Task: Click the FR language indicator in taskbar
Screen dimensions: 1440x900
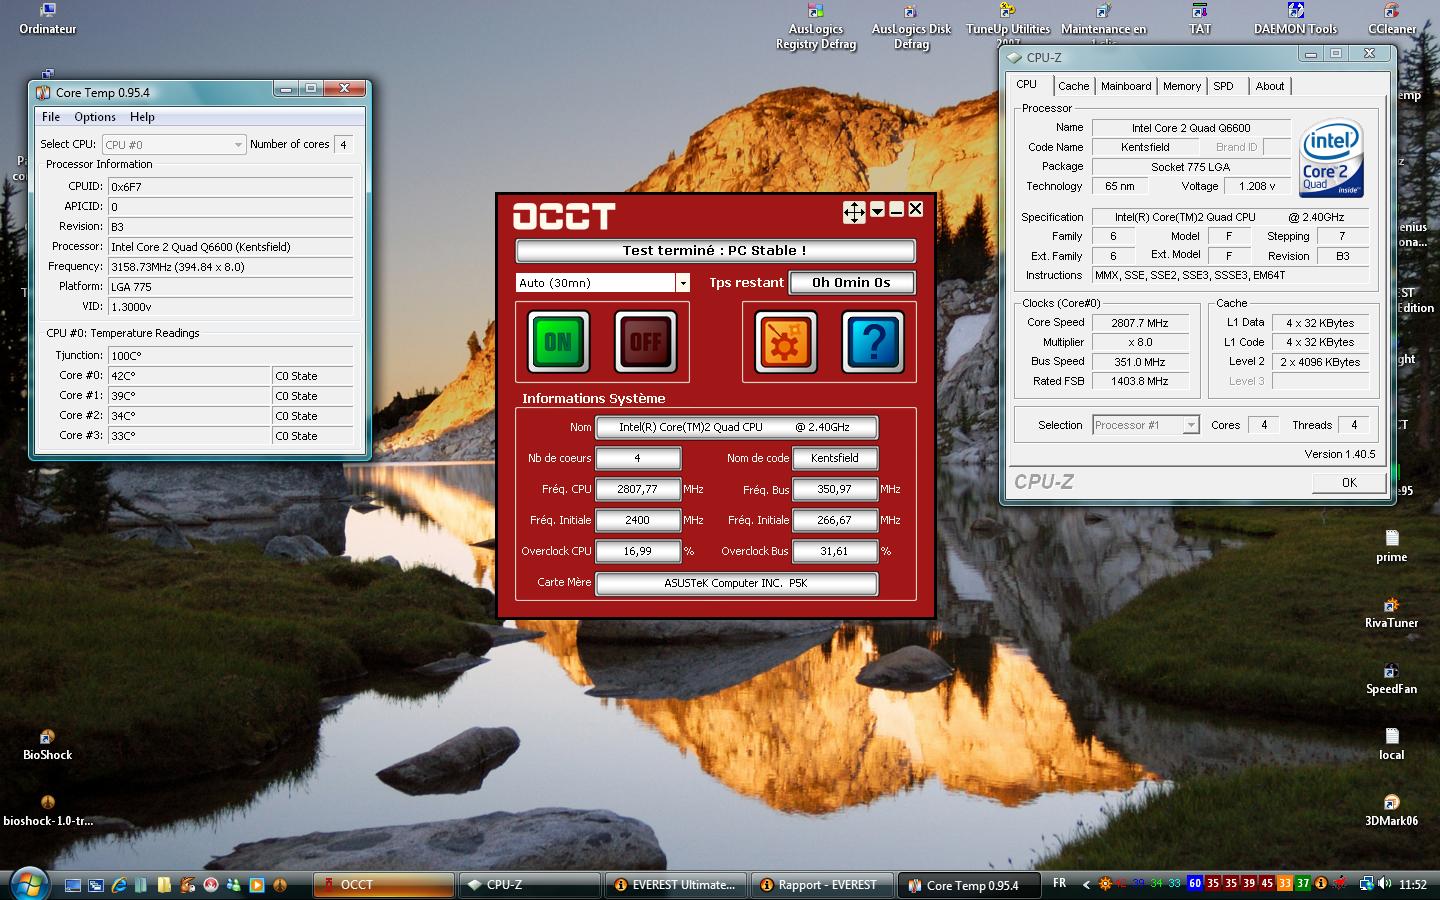Action: point(1059,884)
